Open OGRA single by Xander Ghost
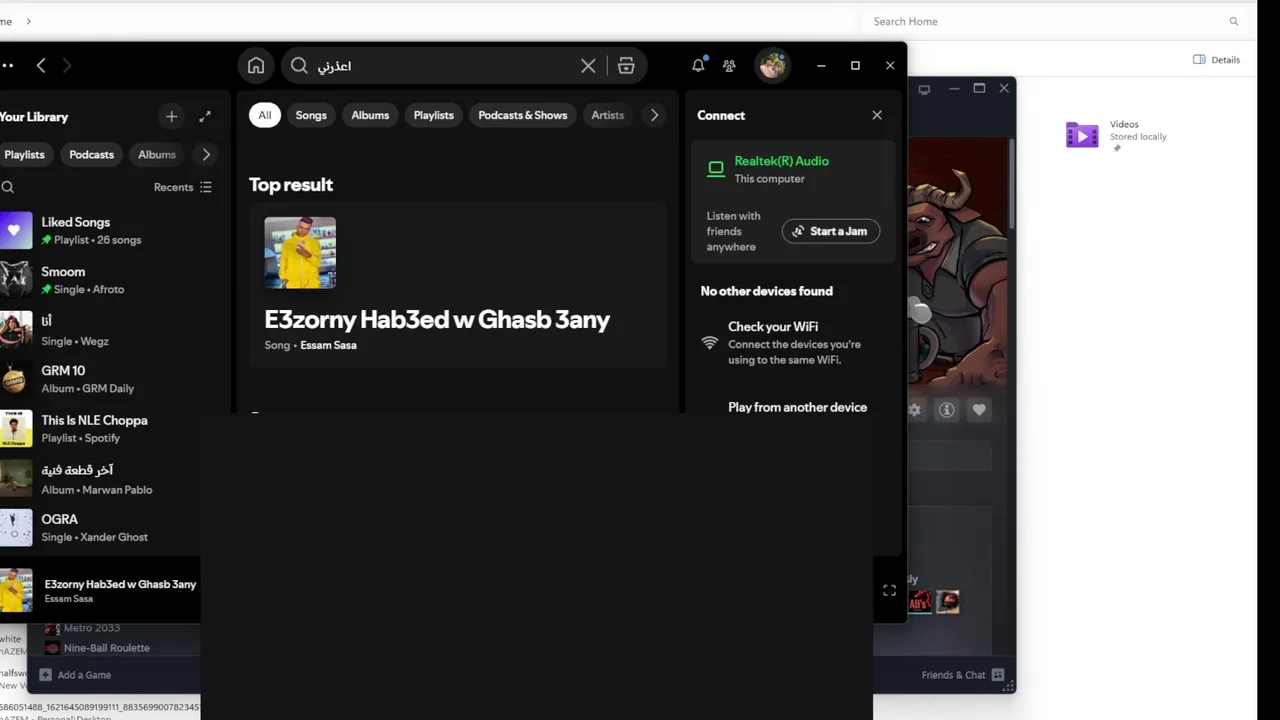This screenshot has height=720, width=1280. tap(100, 527)
